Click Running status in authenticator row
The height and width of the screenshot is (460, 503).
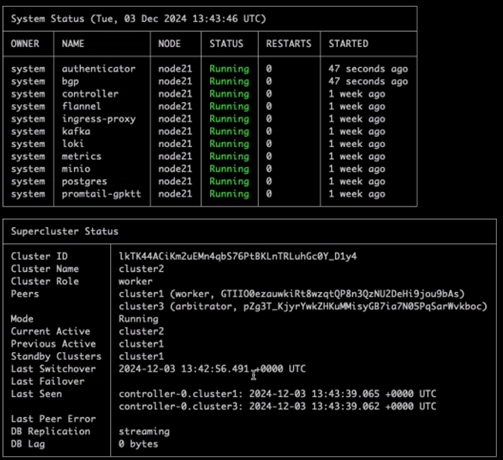[x=229, y=69]
